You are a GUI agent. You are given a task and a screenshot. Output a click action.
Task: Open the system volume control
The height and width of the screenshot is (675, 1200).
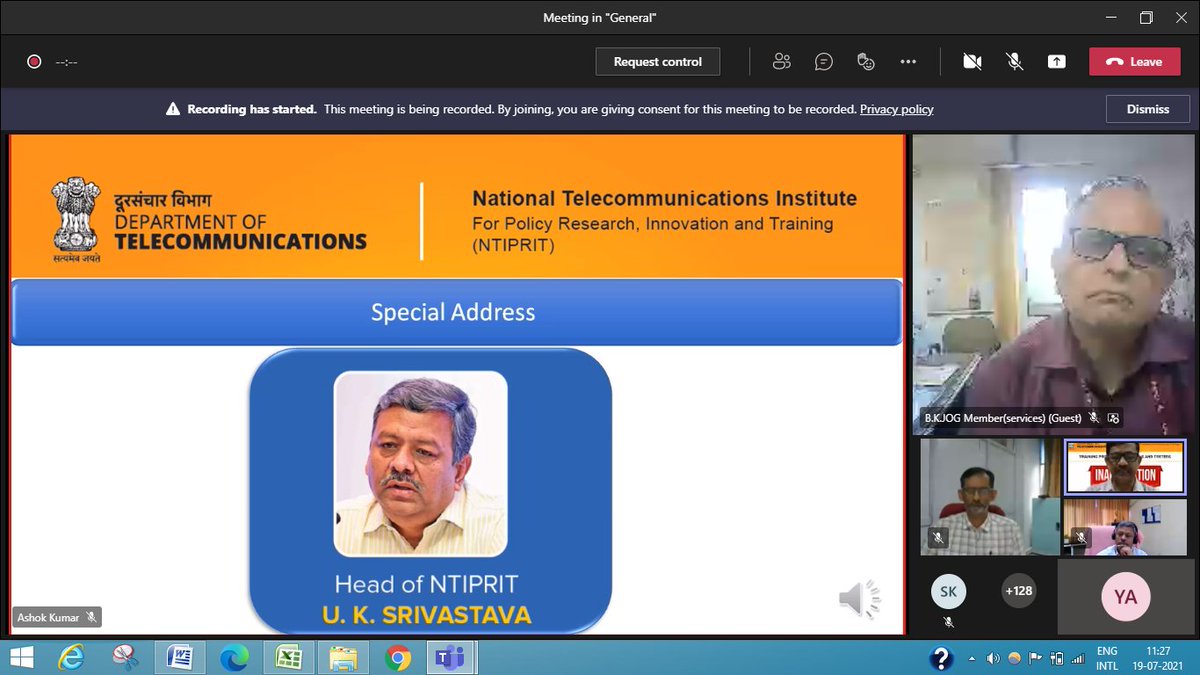992,659
